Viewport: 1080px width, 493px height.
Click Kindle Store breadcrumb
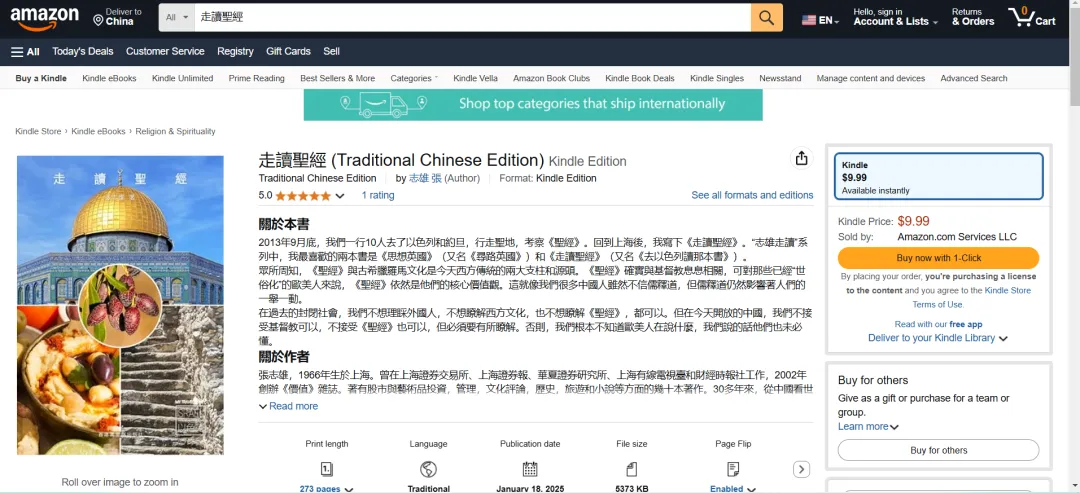pos(39,132)
